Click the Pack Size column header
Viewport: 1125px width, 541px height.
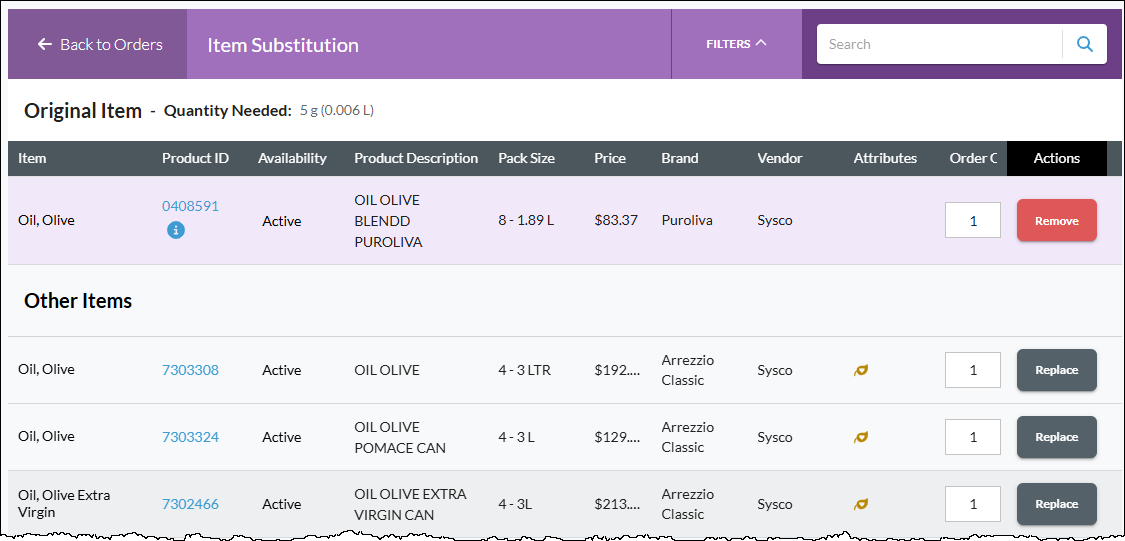[x=527, y=159]
